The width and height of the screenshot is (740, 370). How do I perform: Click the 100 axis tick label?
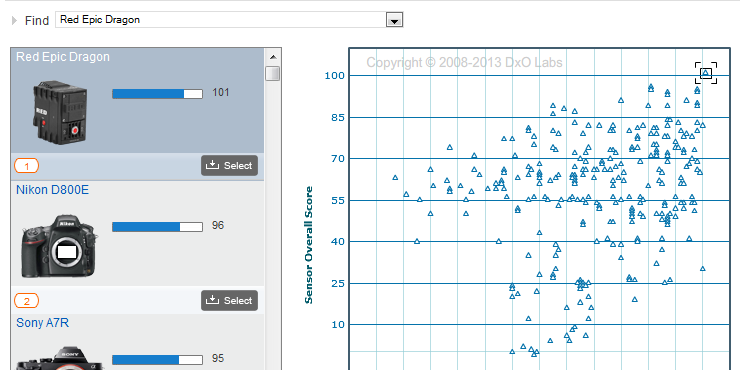(334, 76)
